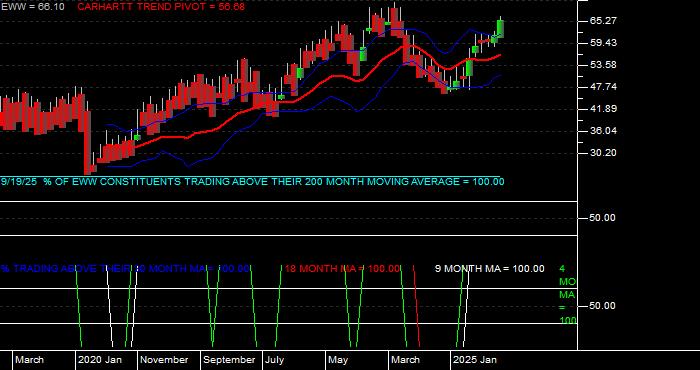Click the CARHARTT TREND PIVOT label
The width and height of the screenshot is (700, 370).
coord(161,7)
